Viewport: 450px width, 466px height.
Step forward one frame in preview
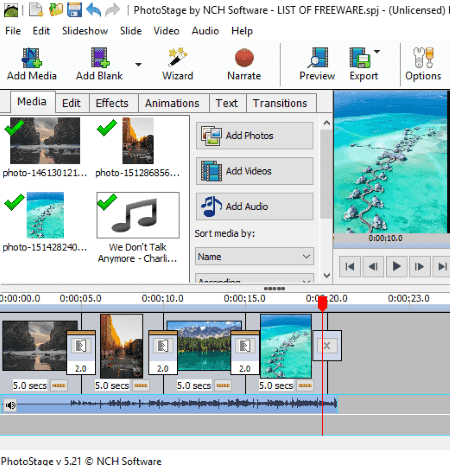click(x=420, y=266)
